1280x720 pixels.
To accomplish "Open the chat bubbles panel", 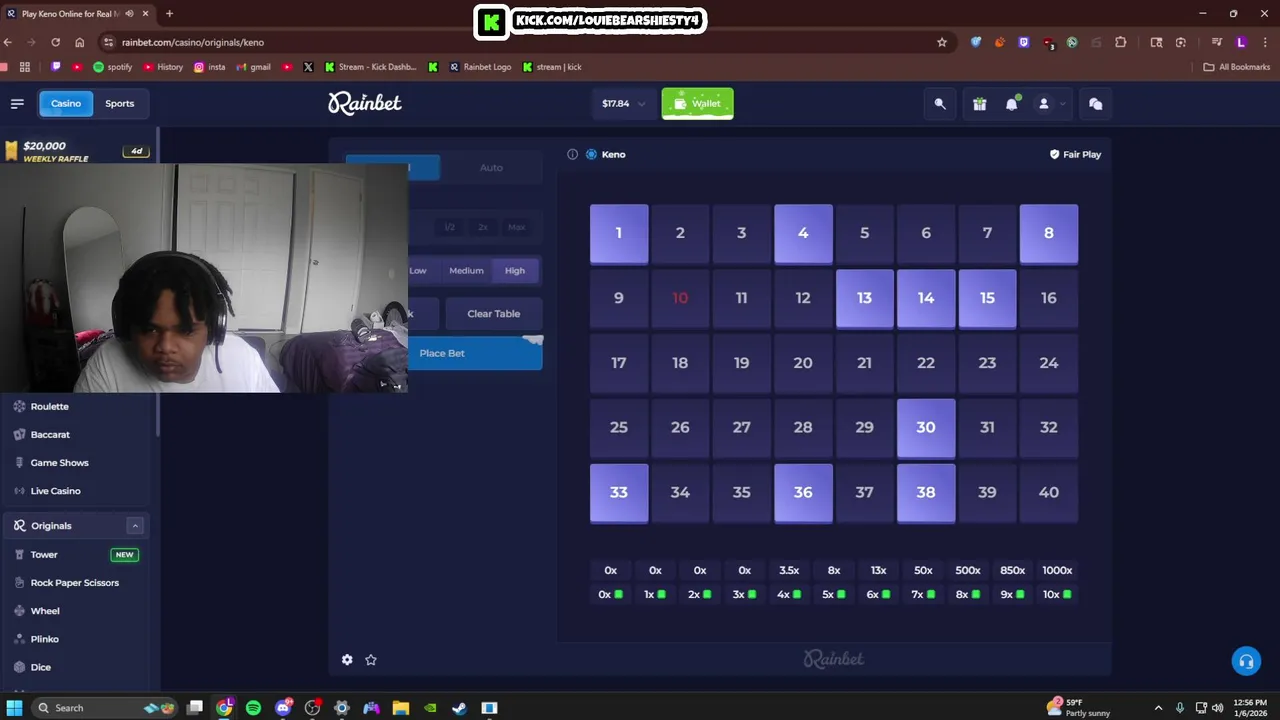I will click(1095, 103).
